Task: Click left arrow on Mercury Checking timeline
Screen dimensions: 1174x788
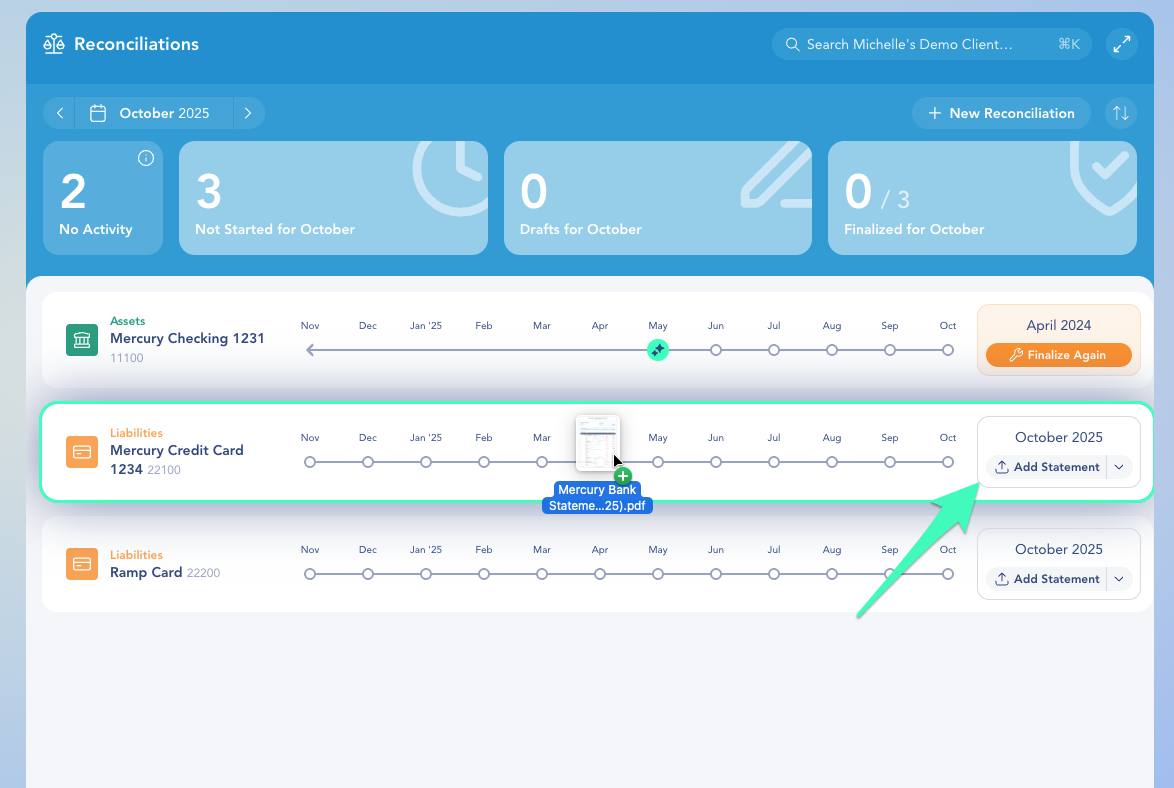Action: (x=311, y=350)
